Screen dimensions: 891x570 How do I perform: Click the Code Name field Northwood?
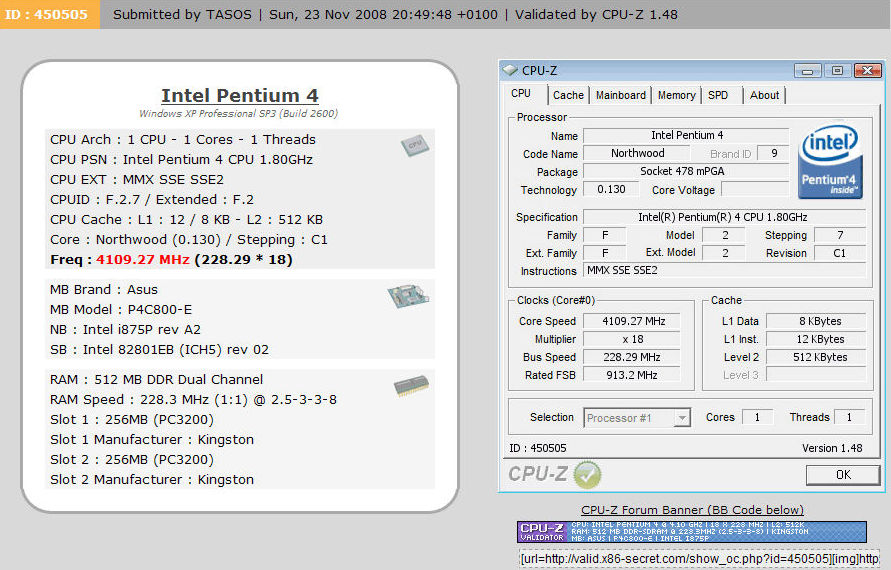[x=637, y=153]
